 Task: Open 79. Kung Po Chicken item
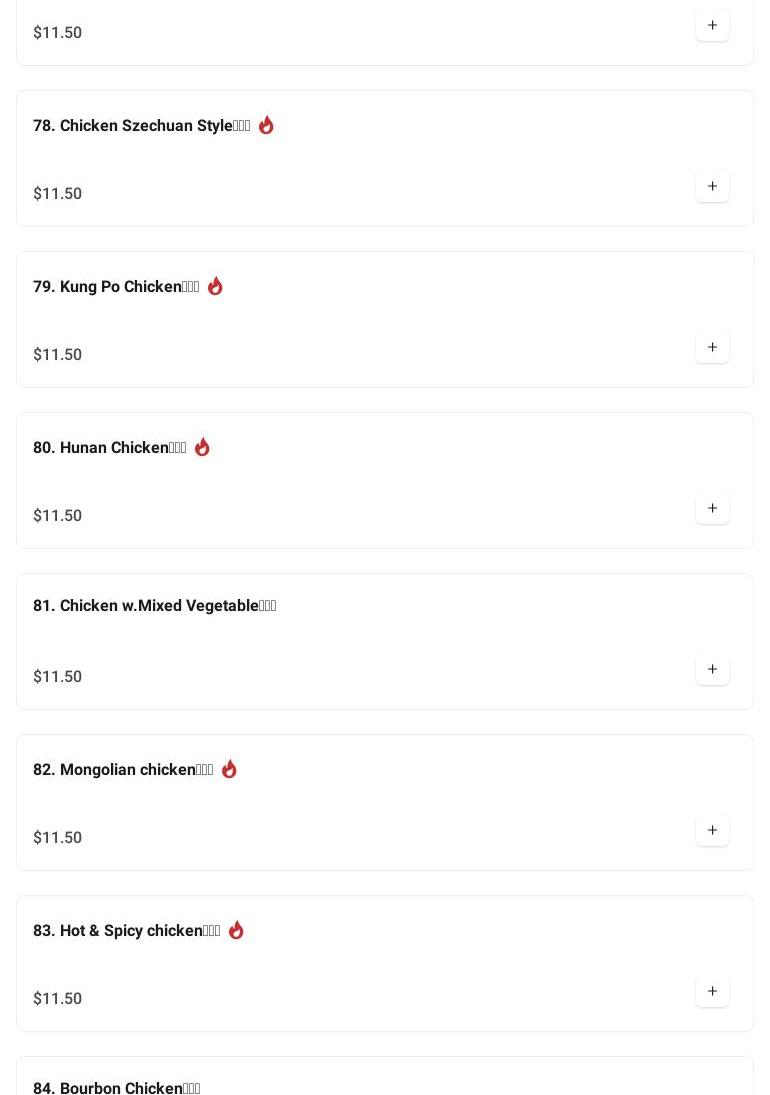(116, 287)
